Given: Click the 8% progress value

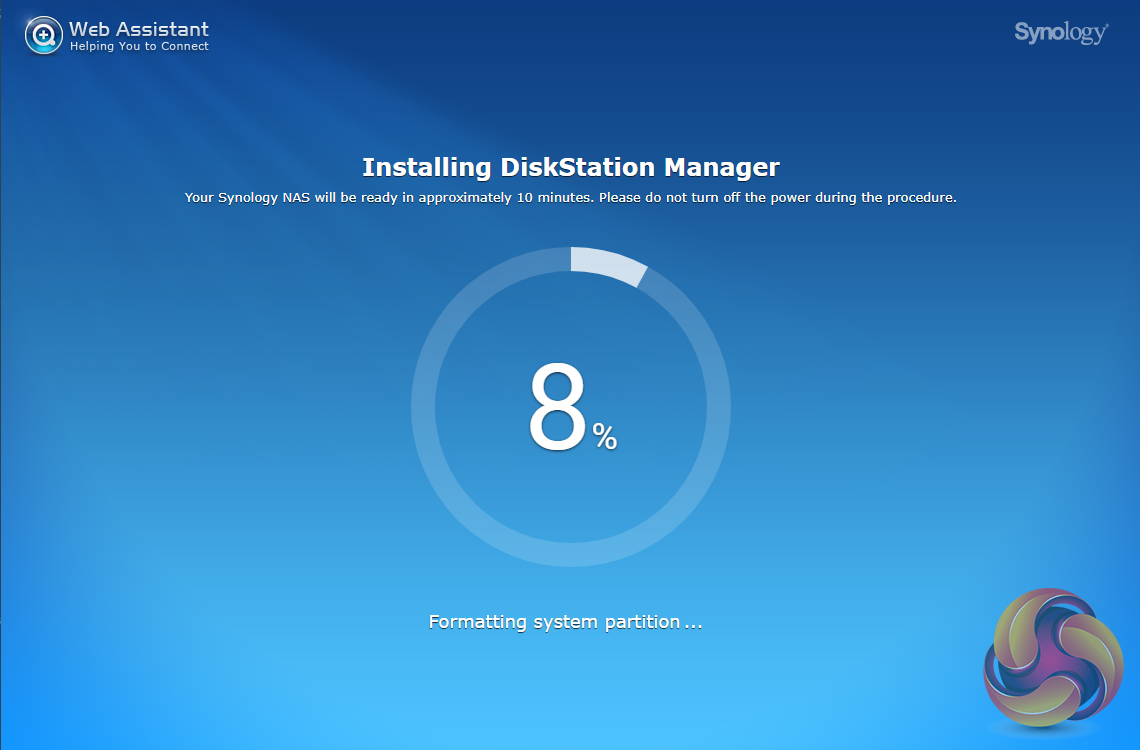Looking at the screenshot, I should (x=572, y=407).
